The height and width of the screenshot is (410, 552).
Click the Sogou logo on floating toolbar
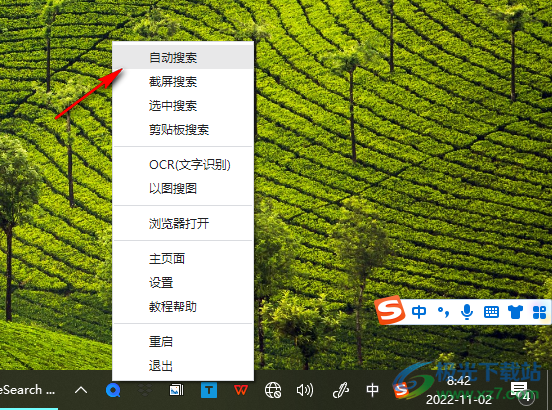pyautogui.click(x=390, y=310)
